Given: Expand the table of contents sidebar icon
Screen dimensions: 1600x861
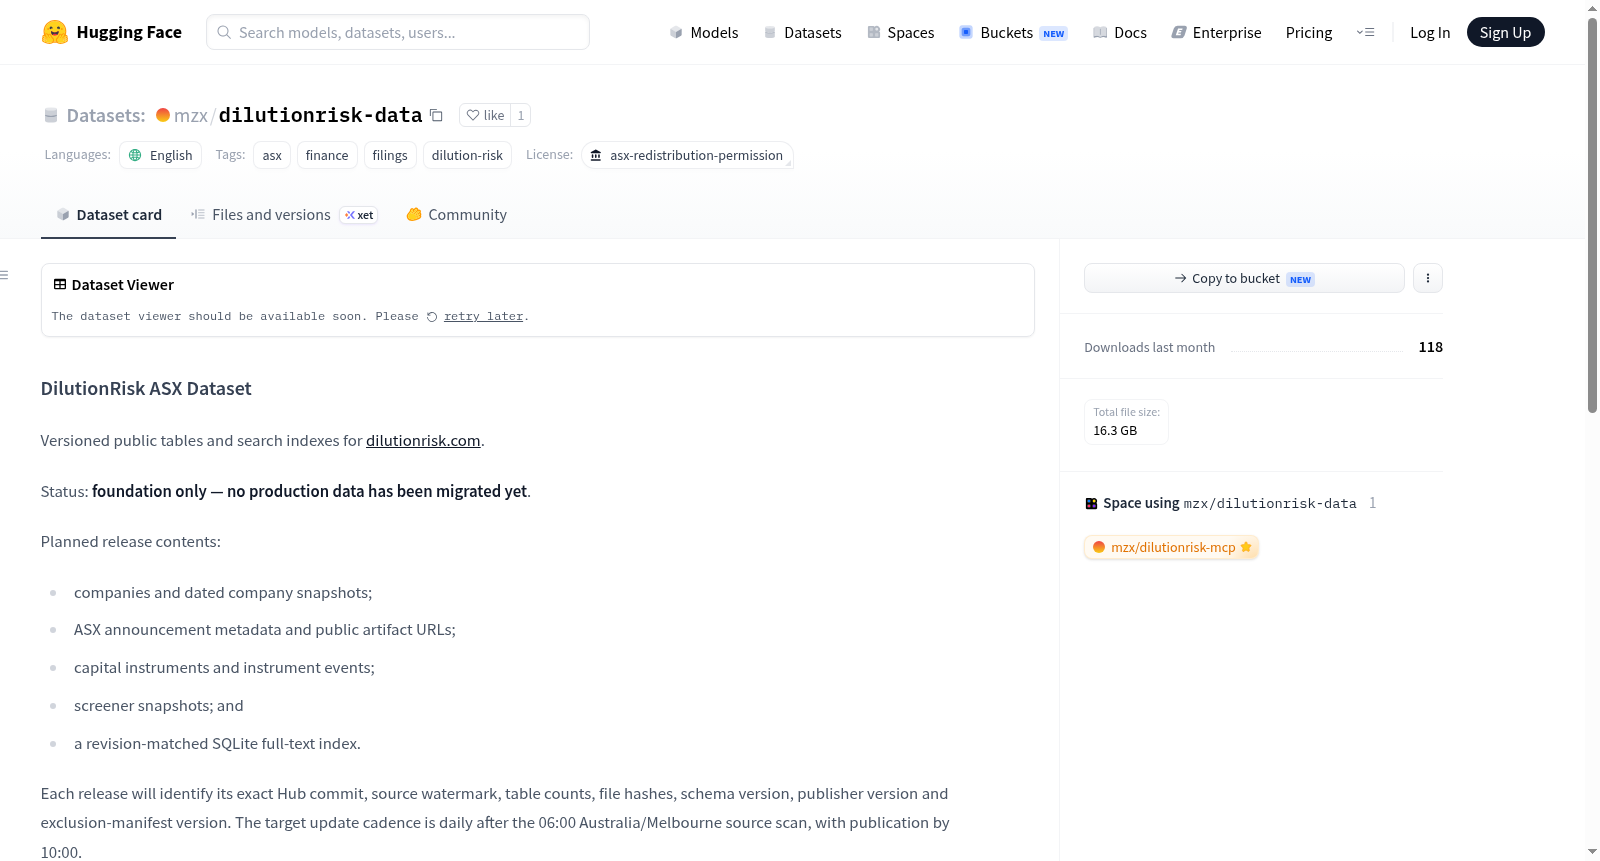Looking at the screenshot, I should (x=5, y=275).
